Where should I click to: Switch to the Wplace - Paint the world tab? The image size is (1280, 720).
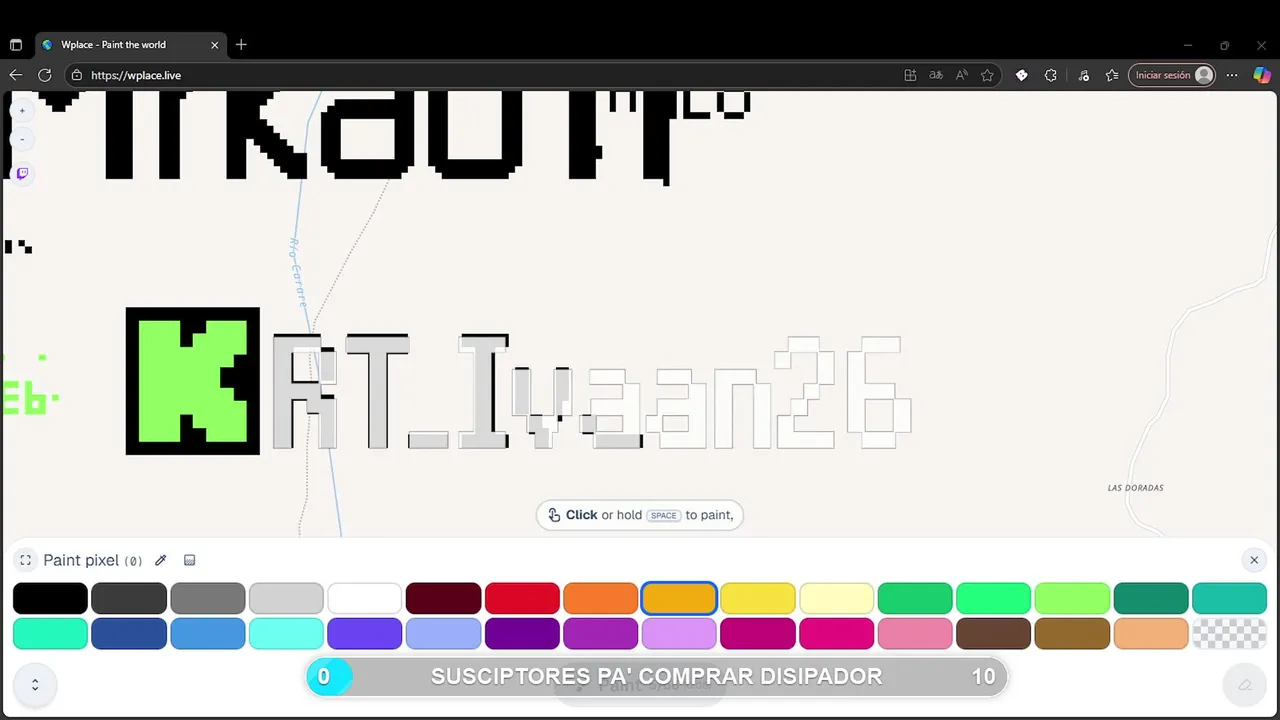130,45
